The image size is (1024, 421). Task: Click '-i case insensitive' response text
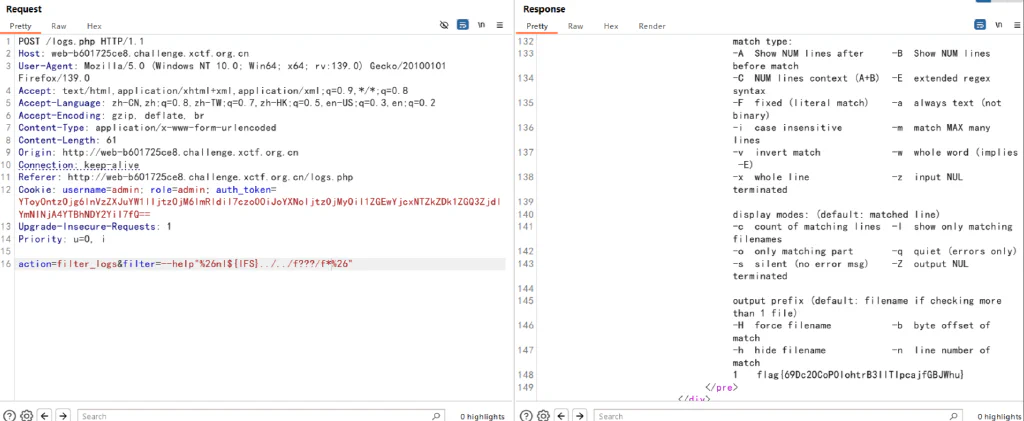click(x=788, y=128)
